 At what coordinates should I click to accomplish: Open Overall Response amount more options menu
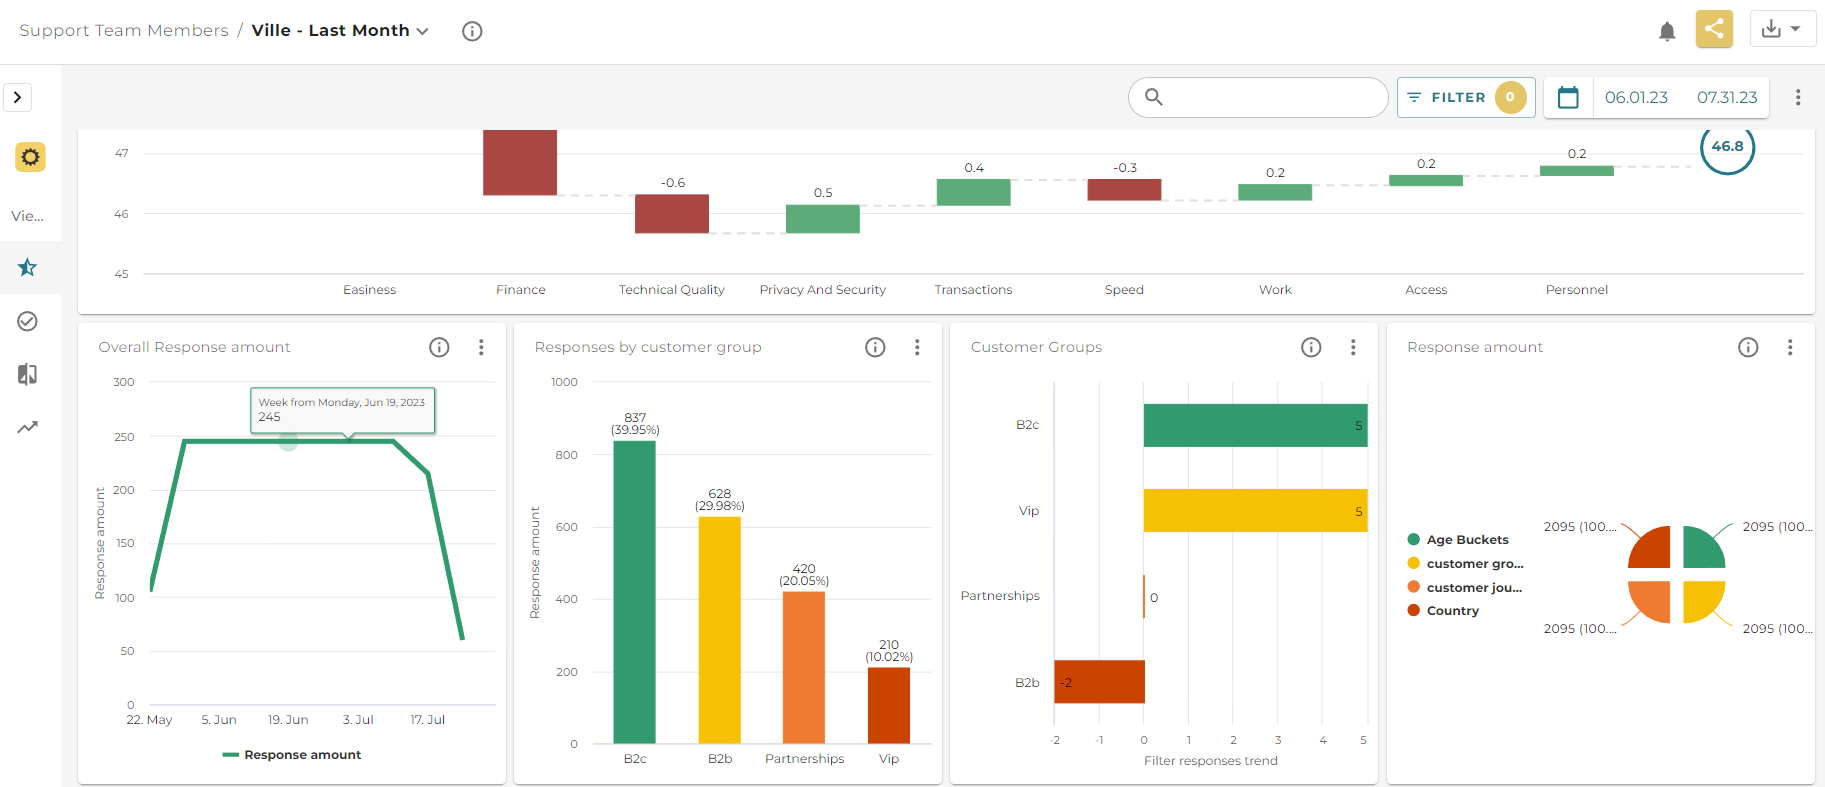(481, 347)
